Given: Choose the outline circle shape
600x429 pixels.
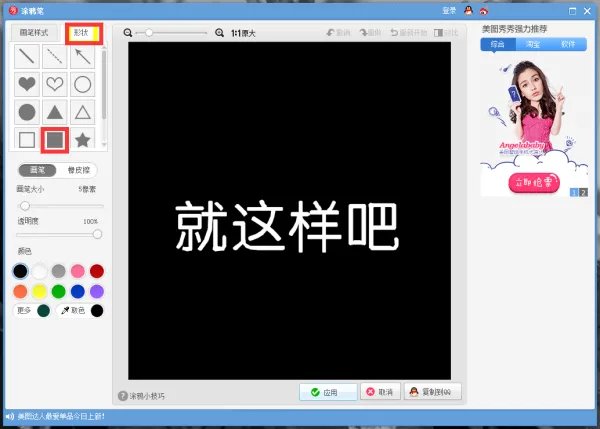Looking at the screenshot, I should tap(83, 84).
